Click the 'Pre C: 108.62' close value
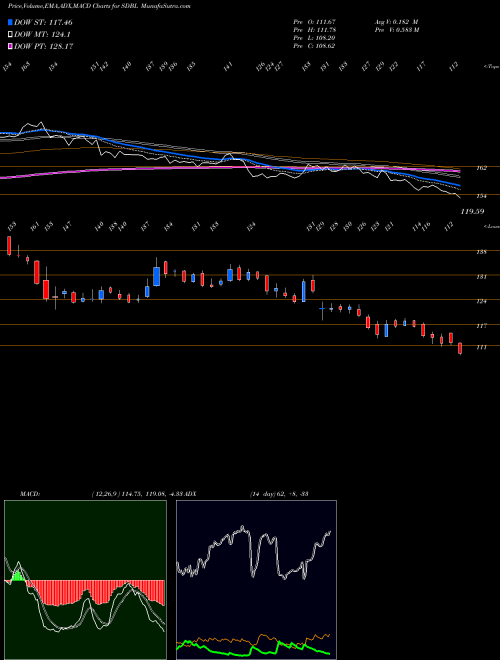The width and height of the screenshot is (500, 660). 314,46
